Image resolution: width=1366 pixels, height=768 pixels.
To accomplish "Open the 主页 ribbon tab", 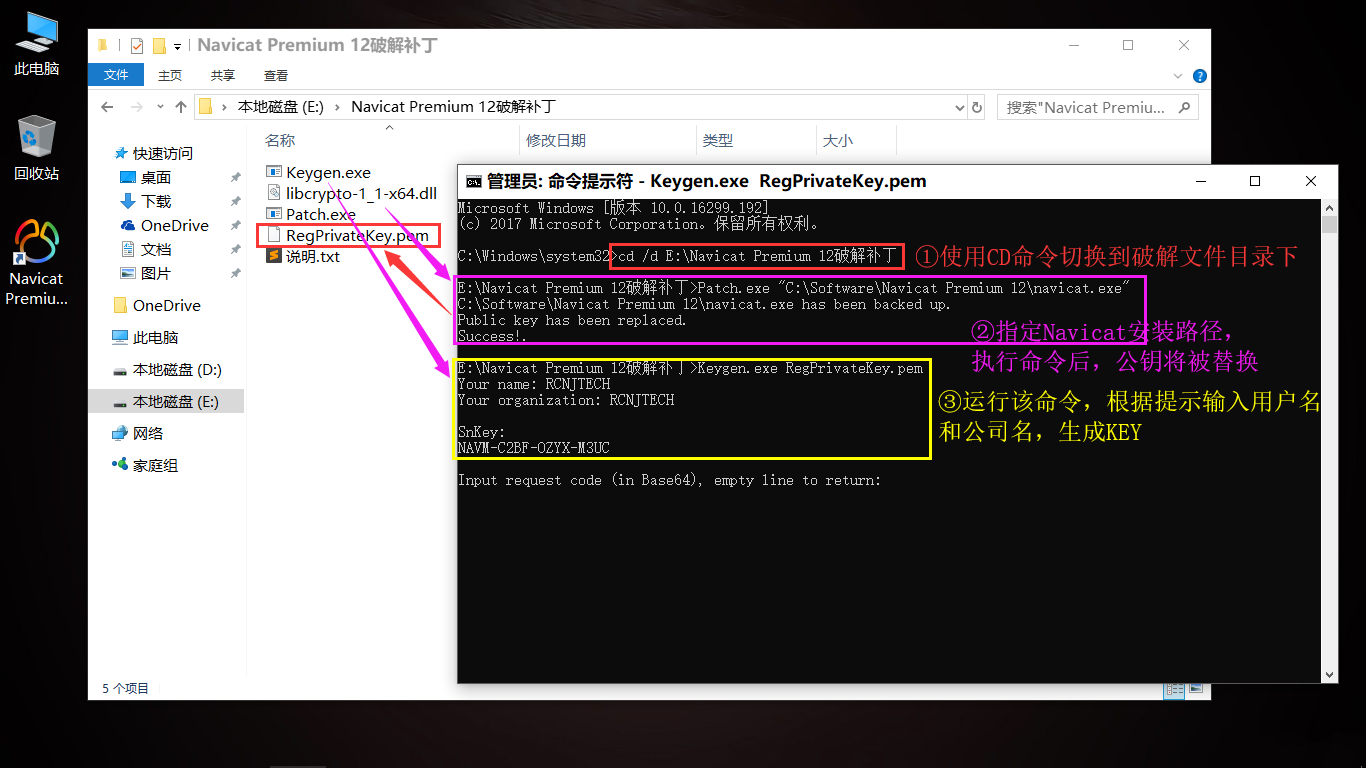I will pos(170,75).
